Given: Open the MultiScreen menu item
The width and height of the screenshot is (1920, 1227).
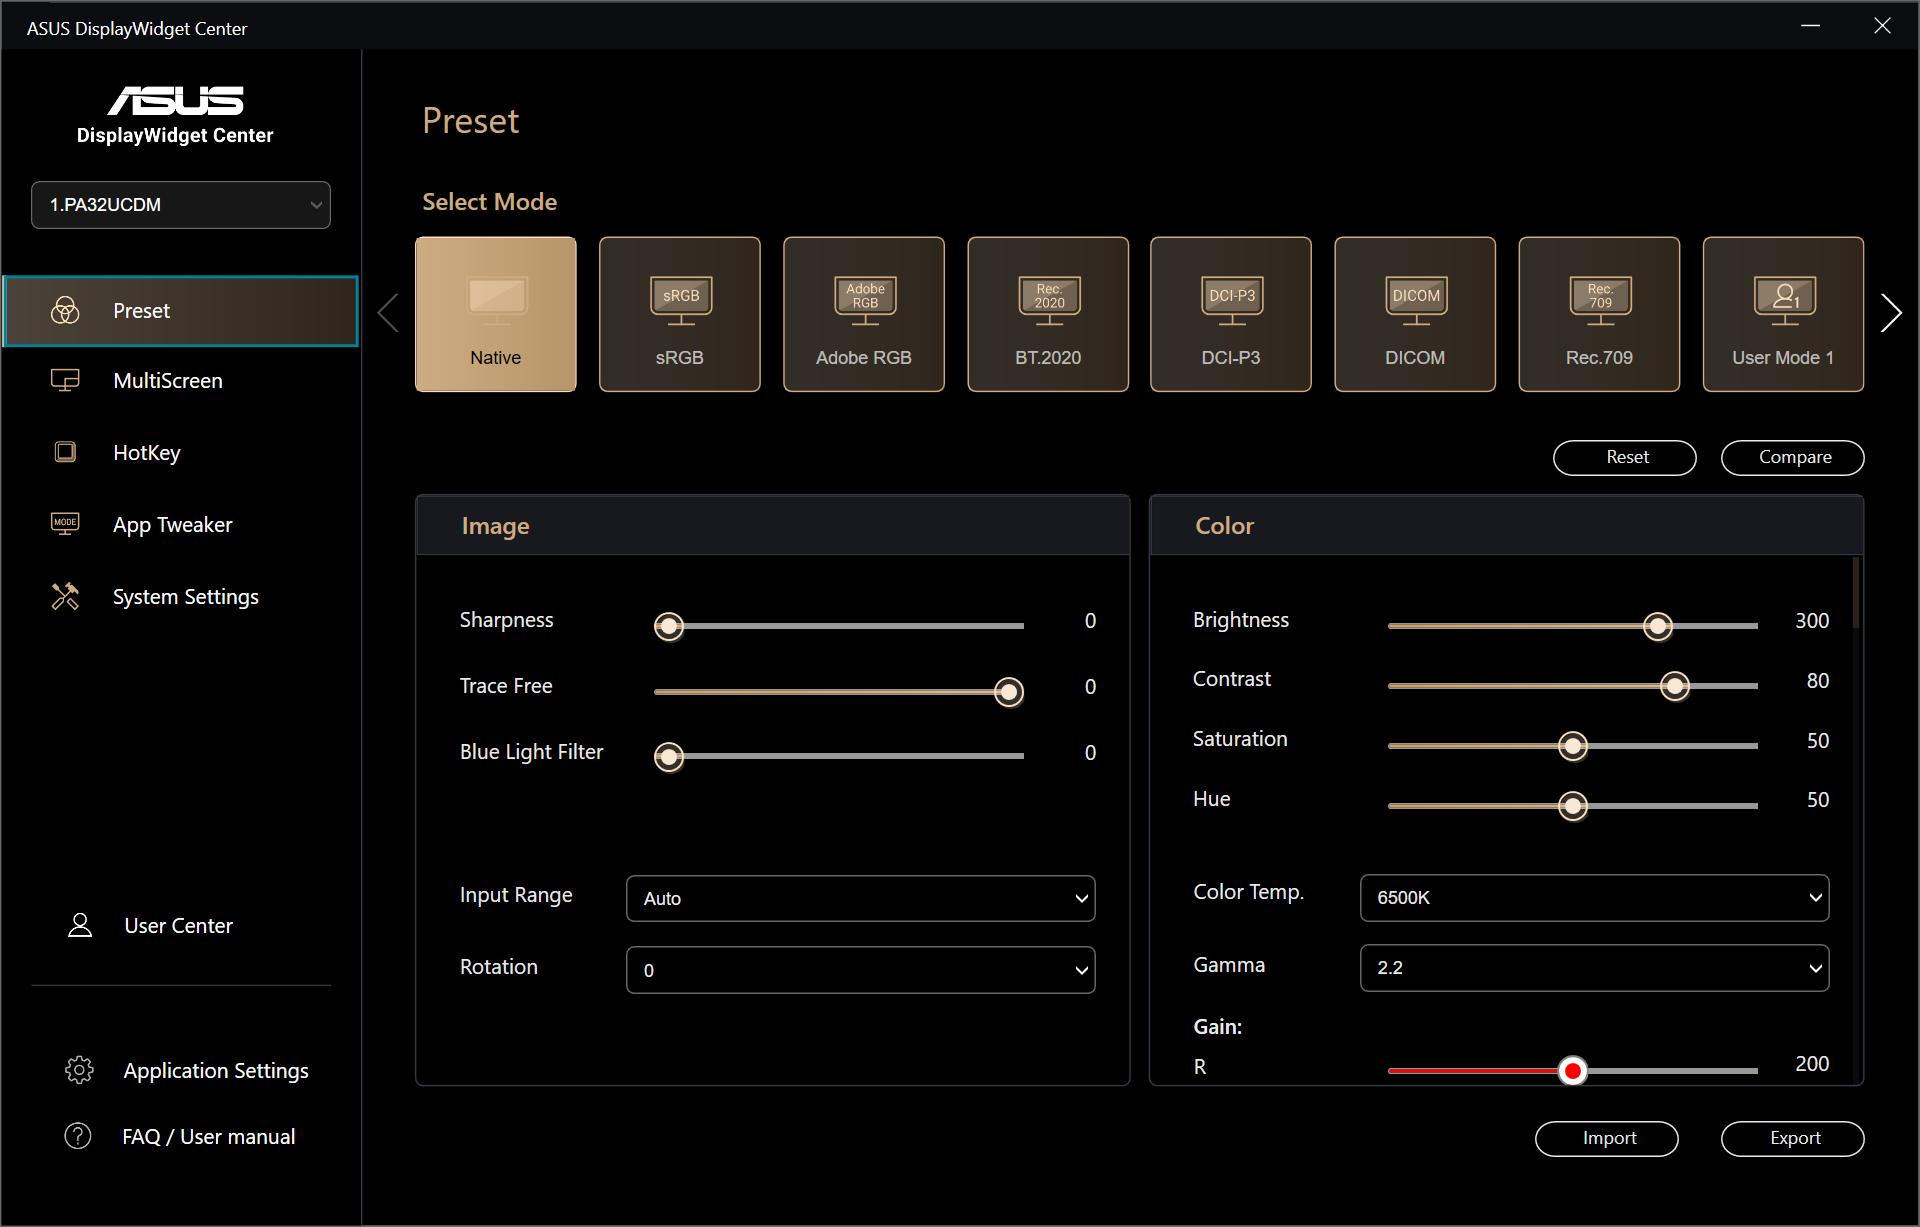Looking at the screenshot, I should point(167,381).
